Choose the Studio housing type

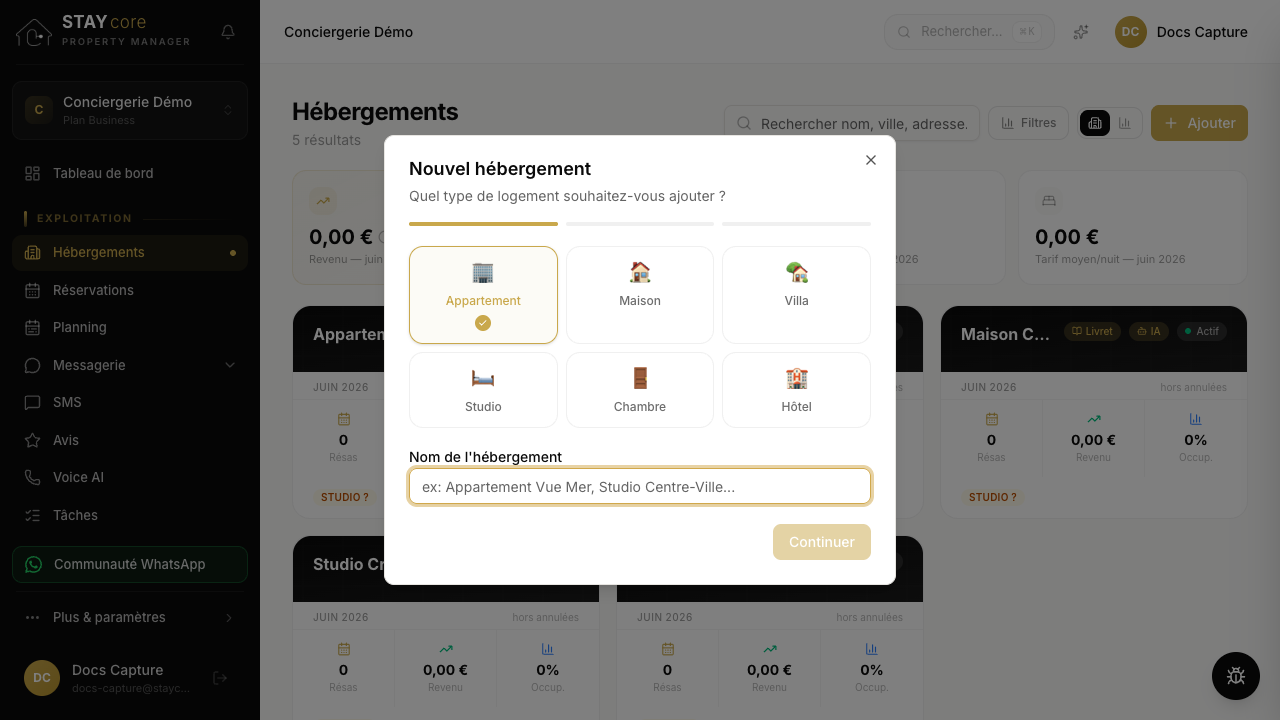click(483, 390)
